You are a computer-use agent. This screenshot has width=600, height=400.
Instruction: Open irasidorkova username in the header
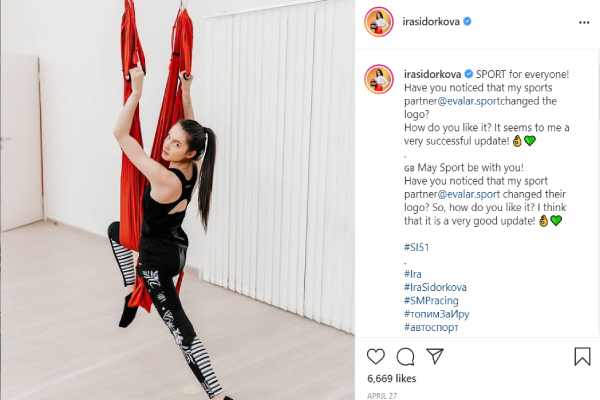point(431,22)
